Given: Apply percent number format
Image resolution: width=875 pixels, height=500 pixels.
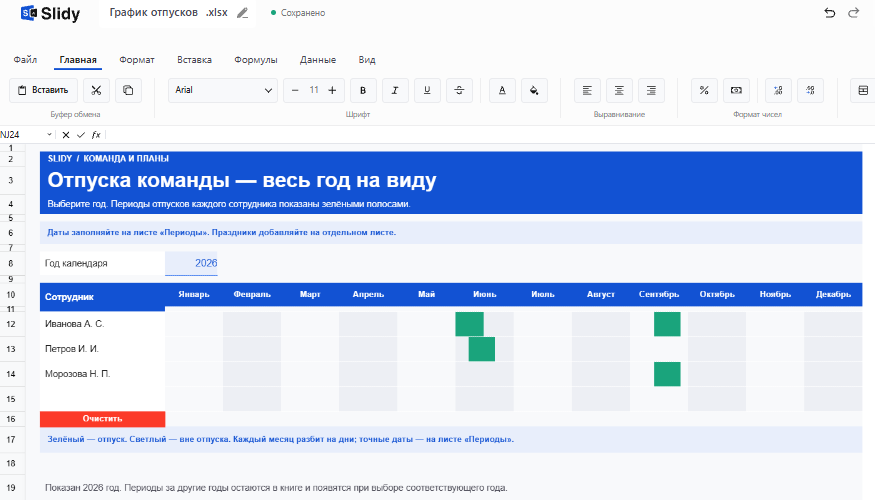Looking at the screenshot, I should 704,90.
